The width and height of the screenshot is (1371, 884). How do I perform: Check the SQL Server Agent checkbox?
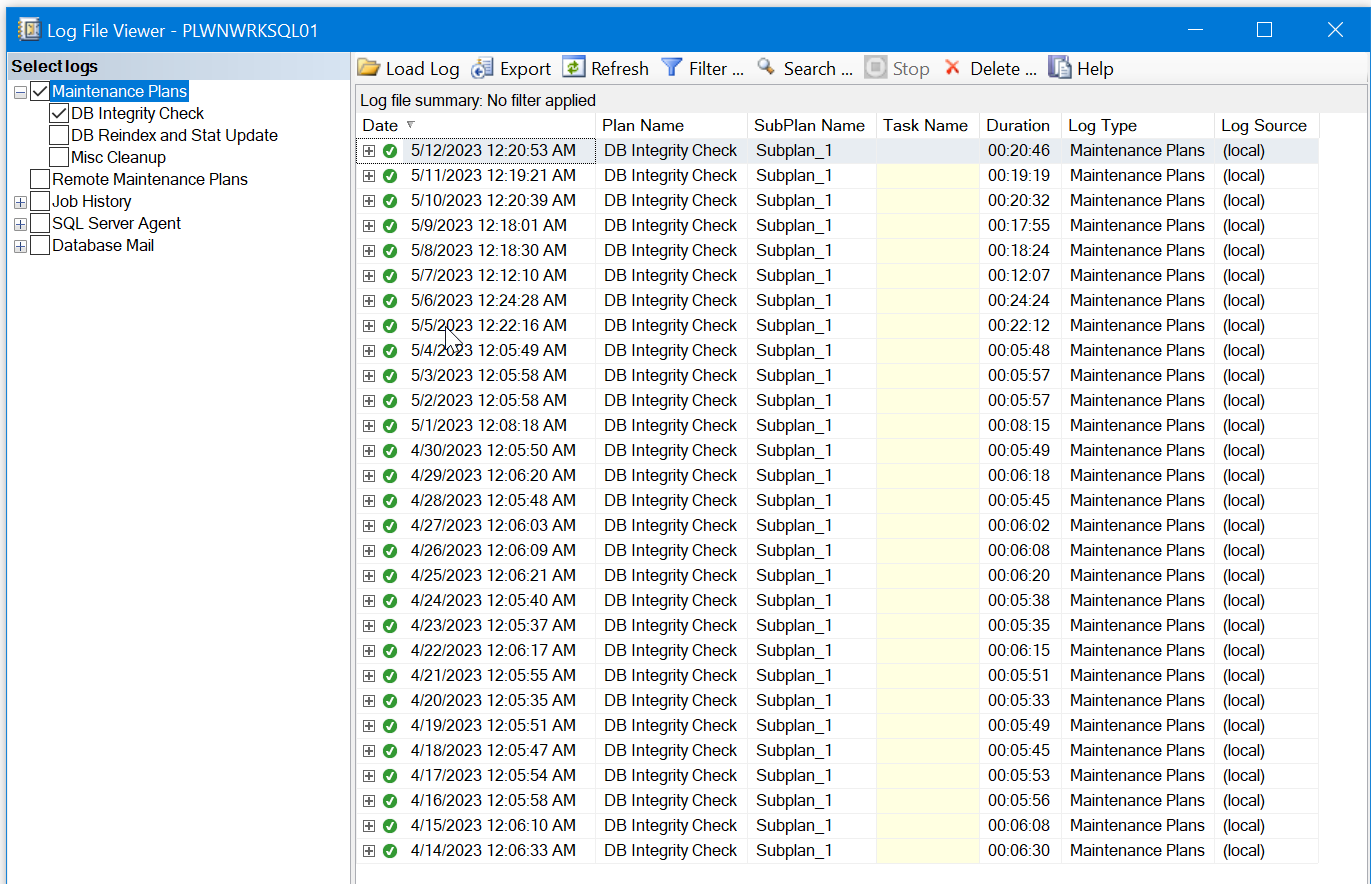[40, 224]
